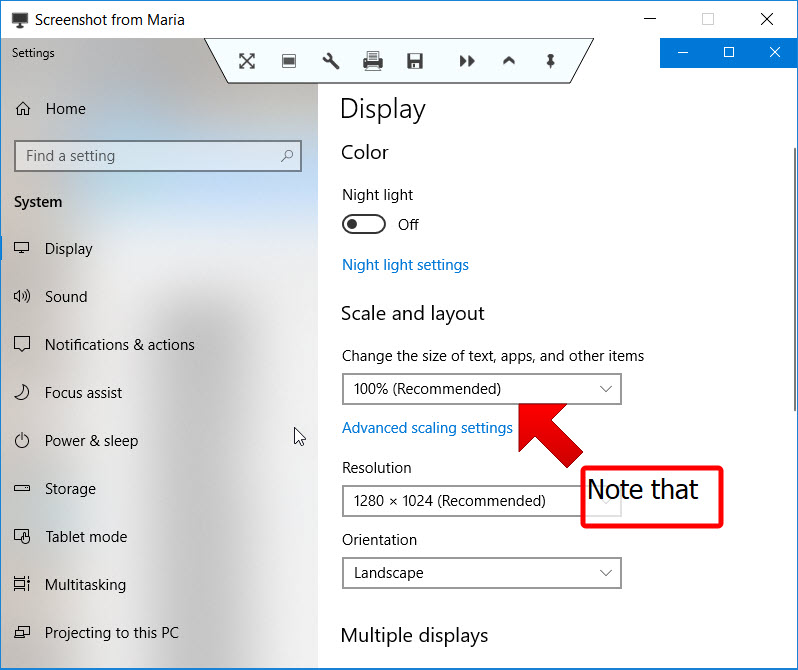Click the Focus assist moon icon

pyautogui.click(x=22, y=392)
